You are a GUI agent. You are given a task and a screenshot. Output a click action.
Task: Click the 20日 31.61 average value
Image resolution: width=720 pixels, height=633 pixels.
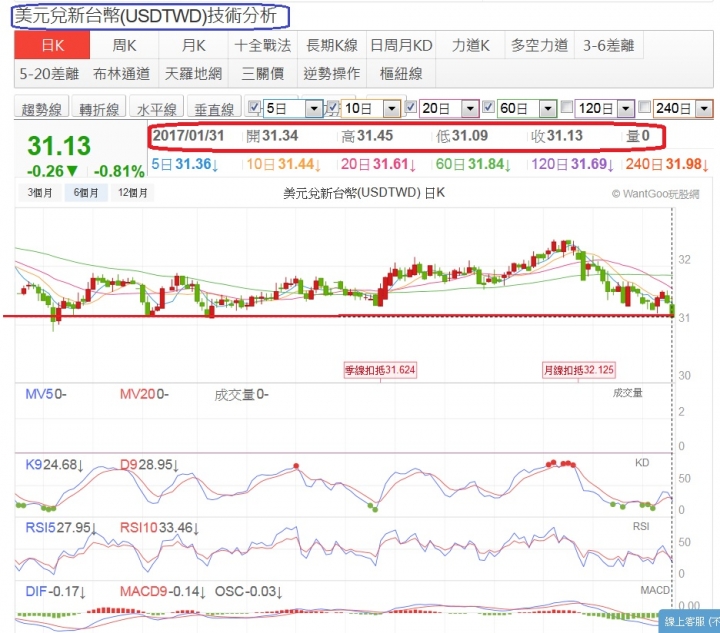click(x=378, y=164)
